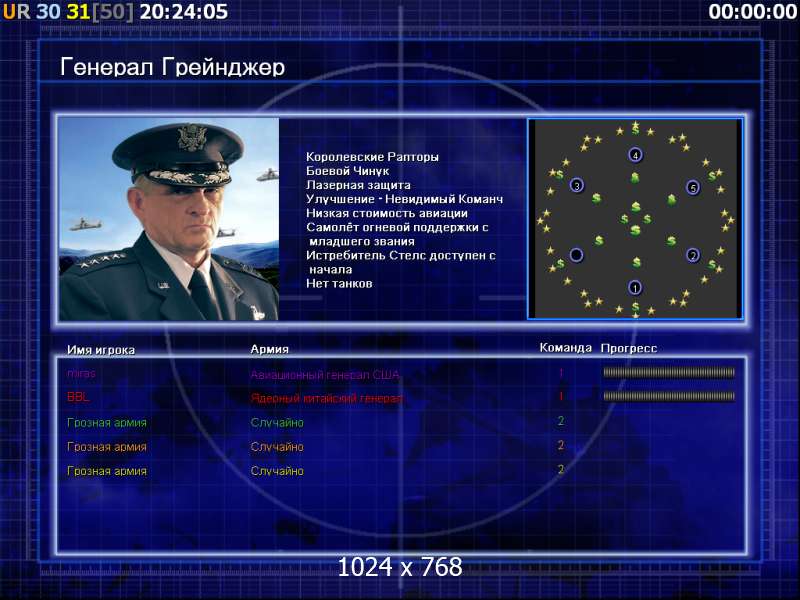Click the 'Команда' column header
800x600 pixels.
click(x=565, y=348)
